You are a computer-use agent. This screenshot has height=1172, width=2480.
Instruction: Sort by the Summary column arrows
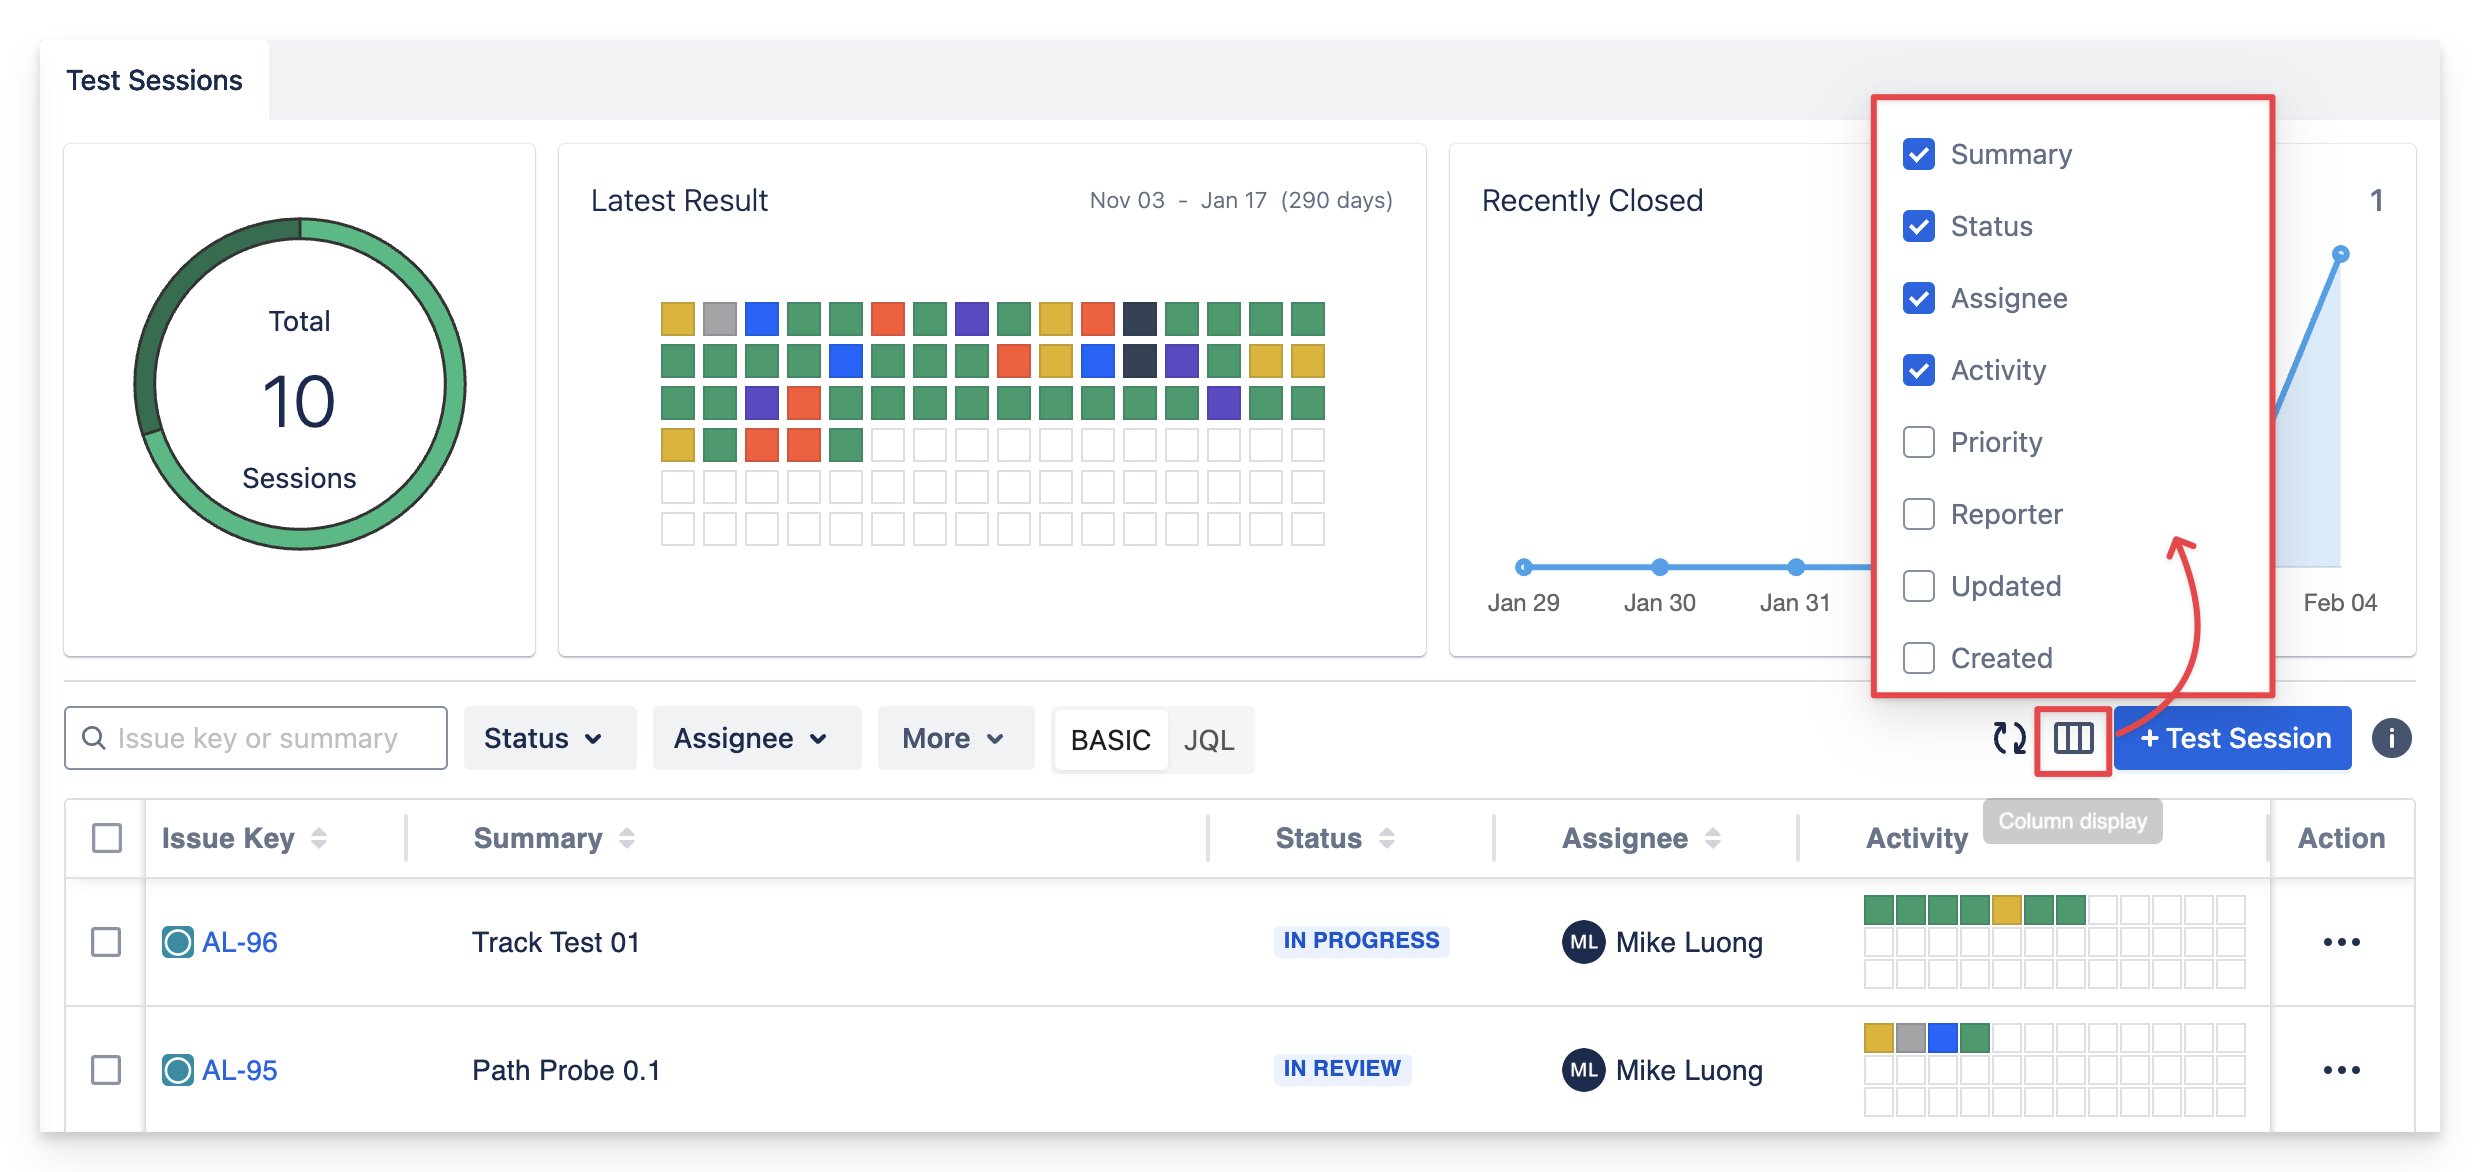point(627,838)
